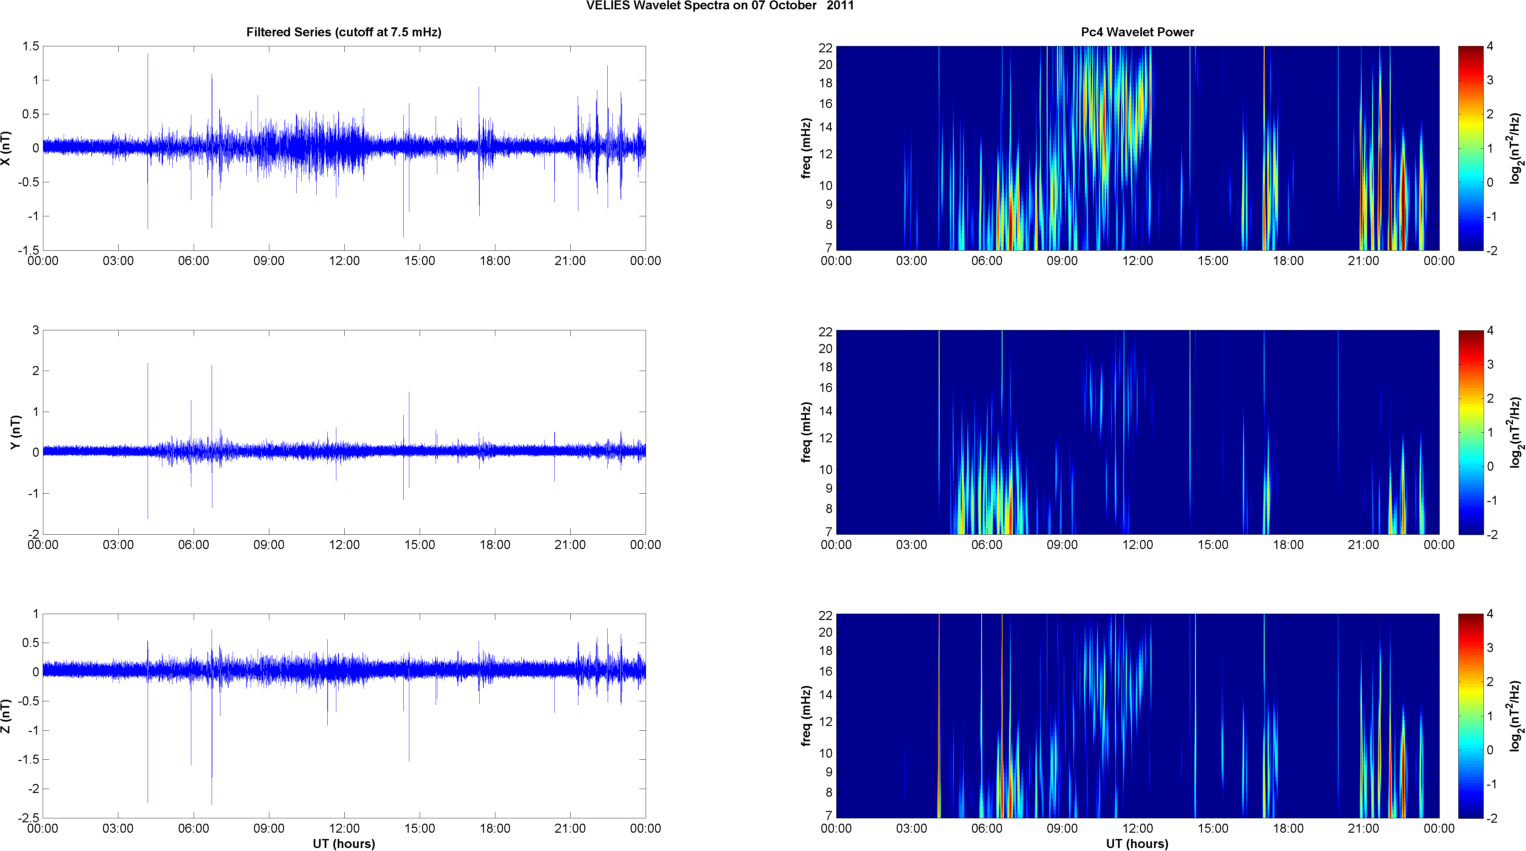This screenshot has height=851, width=1526.
Task: Click the 'Z (nT)' axis label
Action: coord(6,716)
